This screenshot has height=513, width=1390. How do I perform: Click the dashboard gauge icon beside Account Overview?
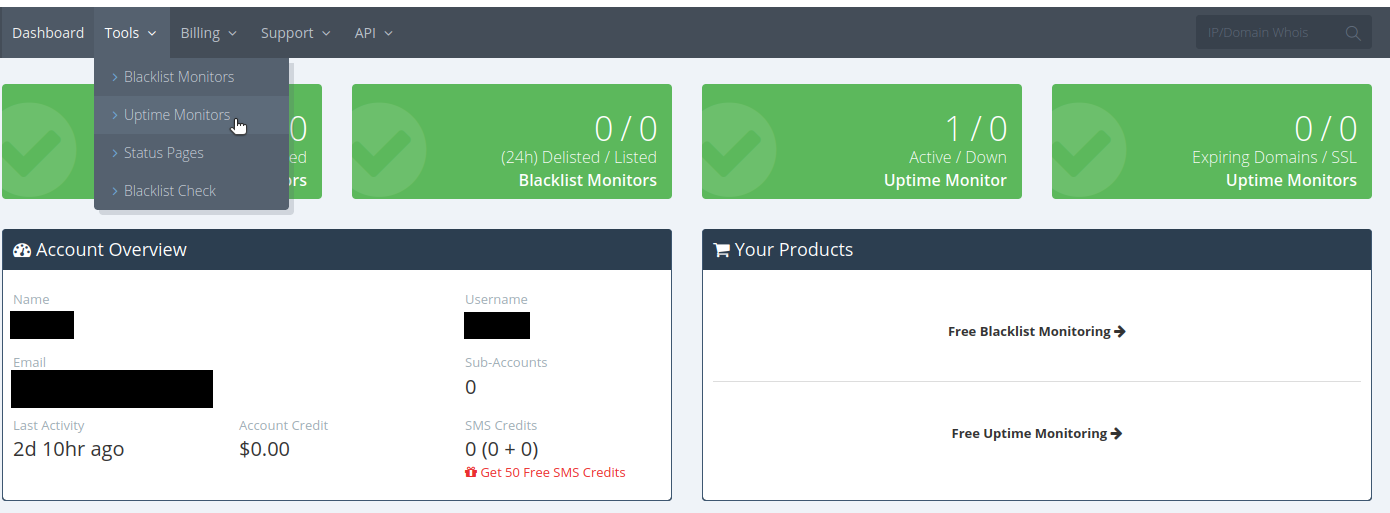pyautogui.click(x=22, y=250)
